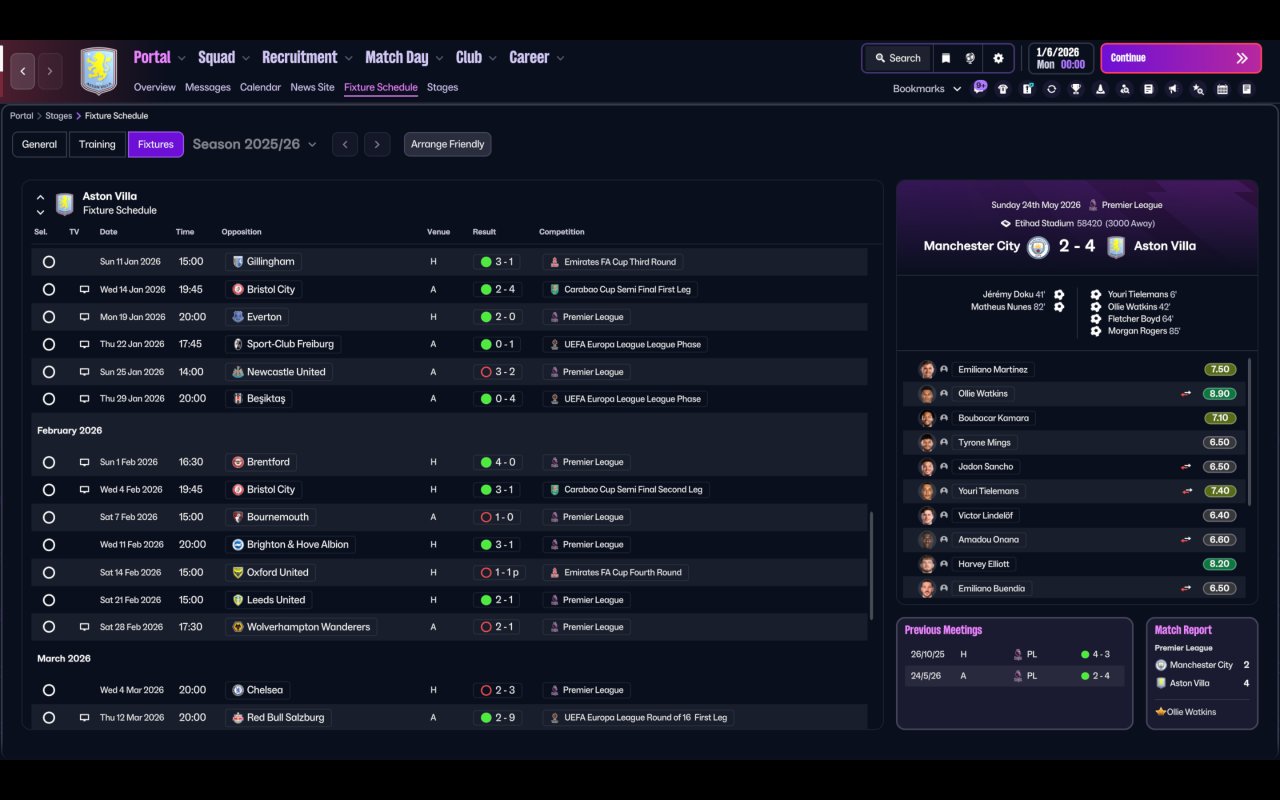The image size is (1280, 800).
Task: Expand the Portal menu dropdown arrow
Action: pos(182,58)
